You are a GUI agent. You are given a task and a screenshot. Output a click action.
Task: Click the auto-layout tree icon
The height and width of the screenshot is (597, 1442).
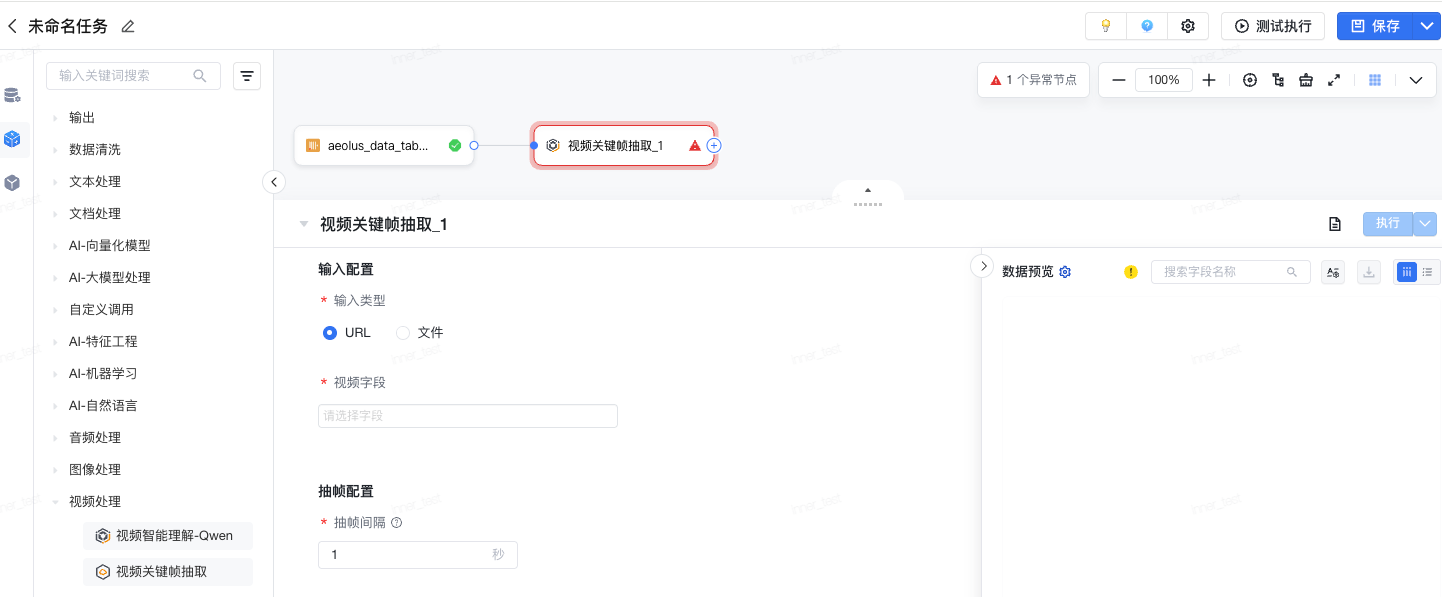1278,80
